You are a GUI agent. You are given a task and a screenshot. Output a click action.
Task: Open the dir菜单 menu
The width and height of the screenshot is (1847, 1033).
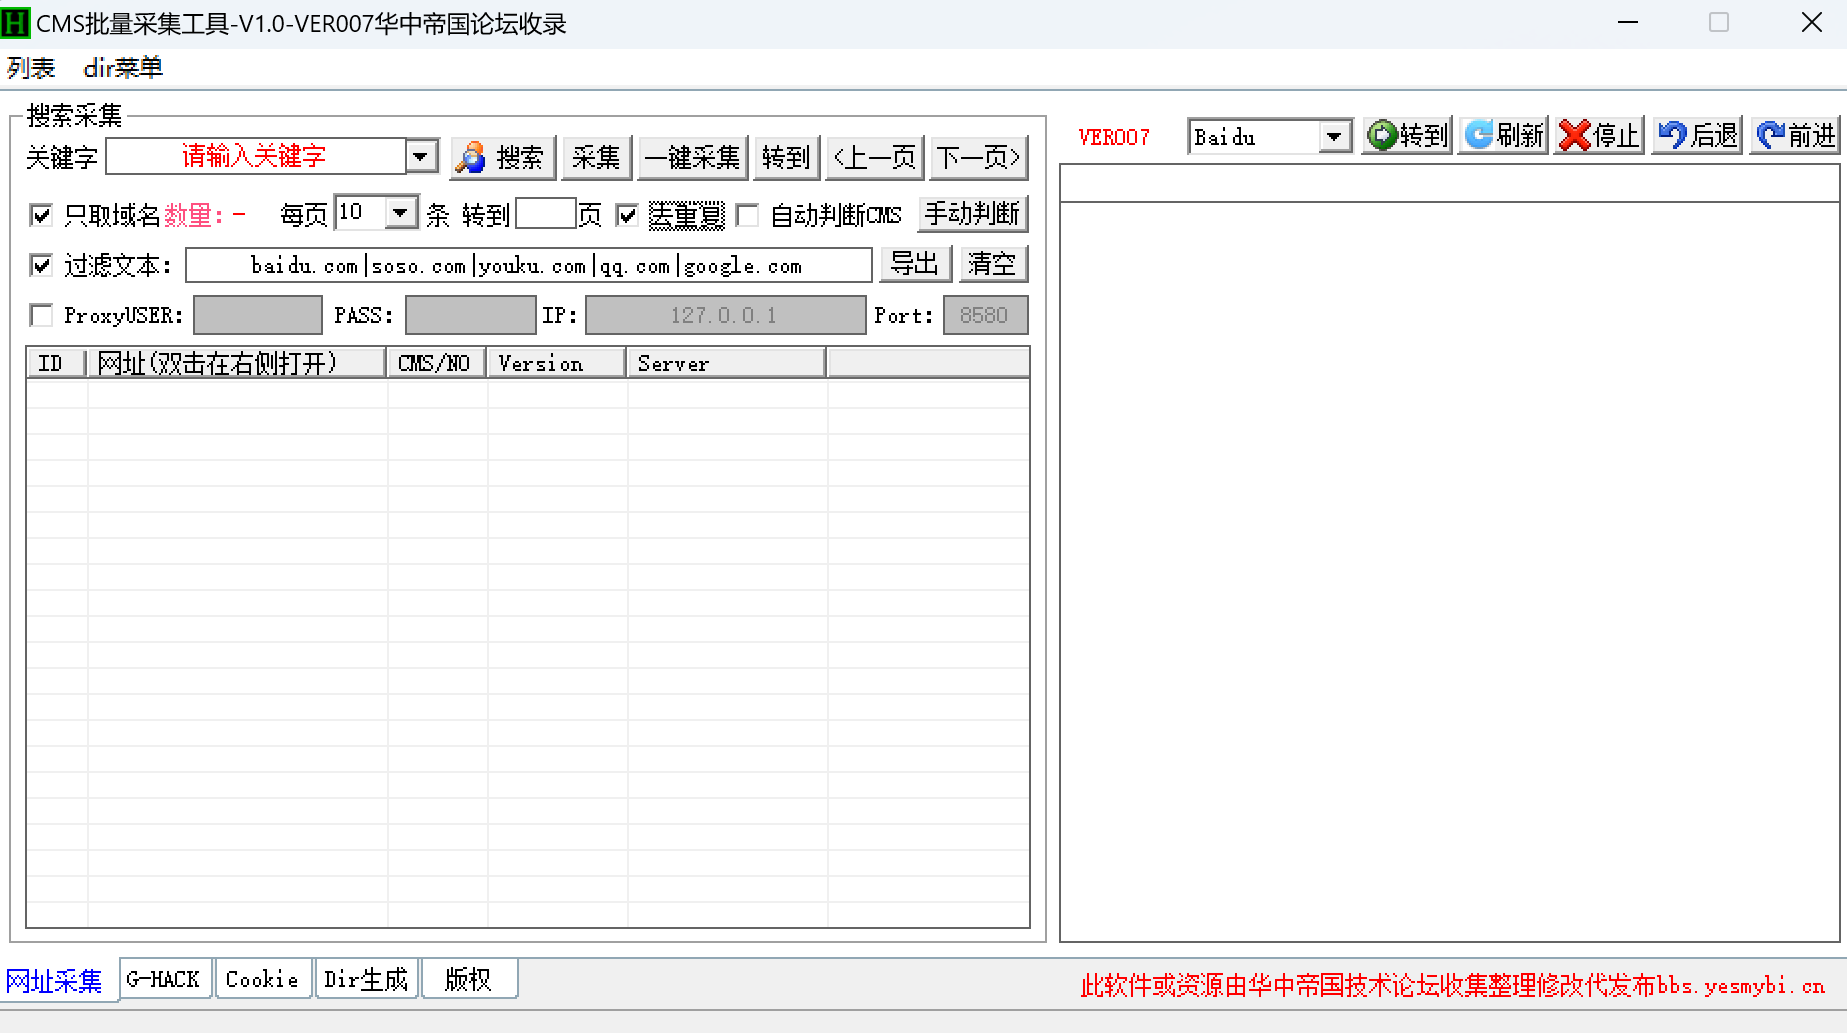(x=123, y=68)
